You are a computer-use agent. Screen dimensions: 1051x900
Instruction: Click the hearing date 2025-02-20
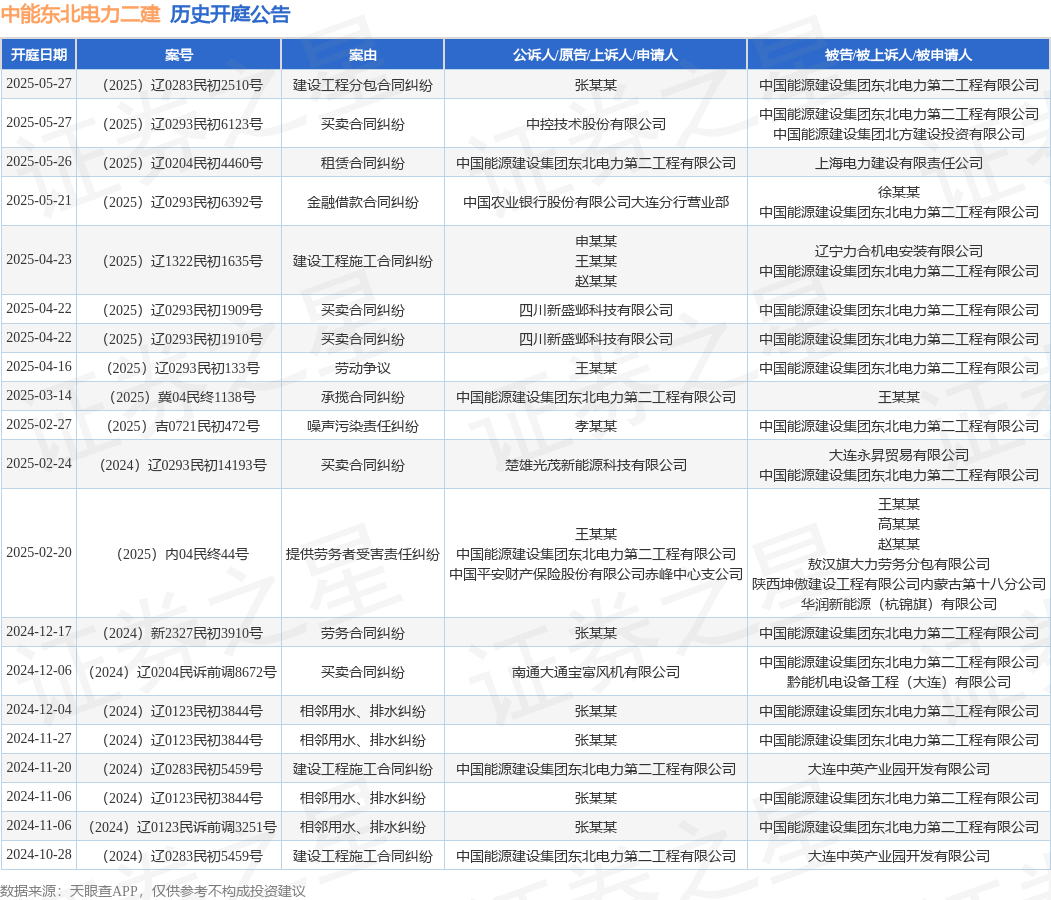coord(39,552)
